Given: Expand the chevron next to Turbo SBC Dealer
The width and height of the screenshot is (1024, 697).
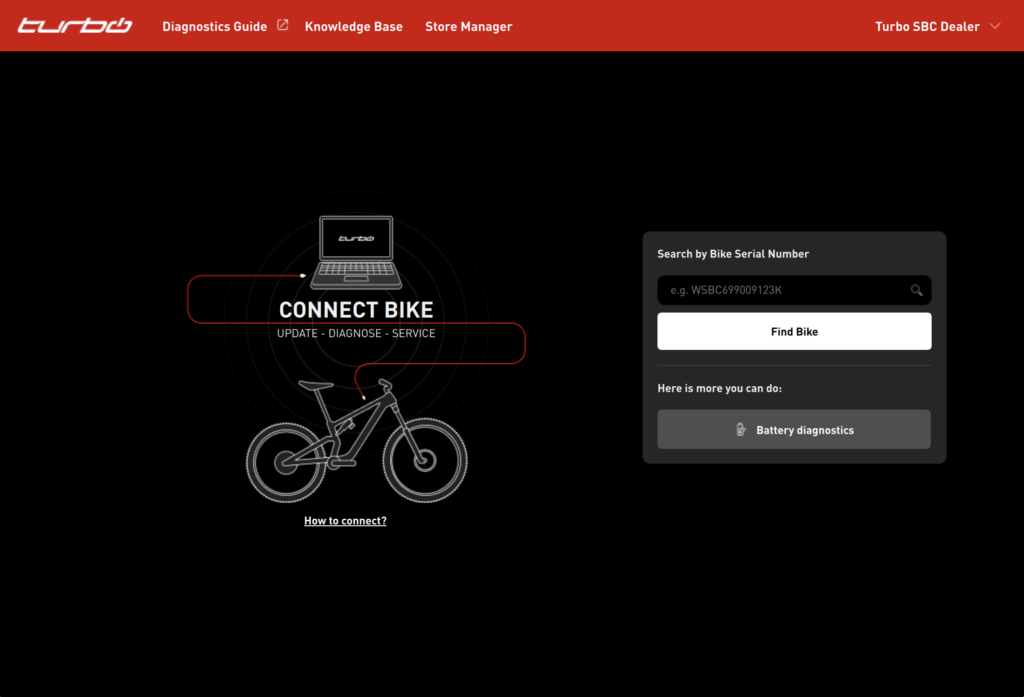Looking at the screenshot, I should (995, 27).
